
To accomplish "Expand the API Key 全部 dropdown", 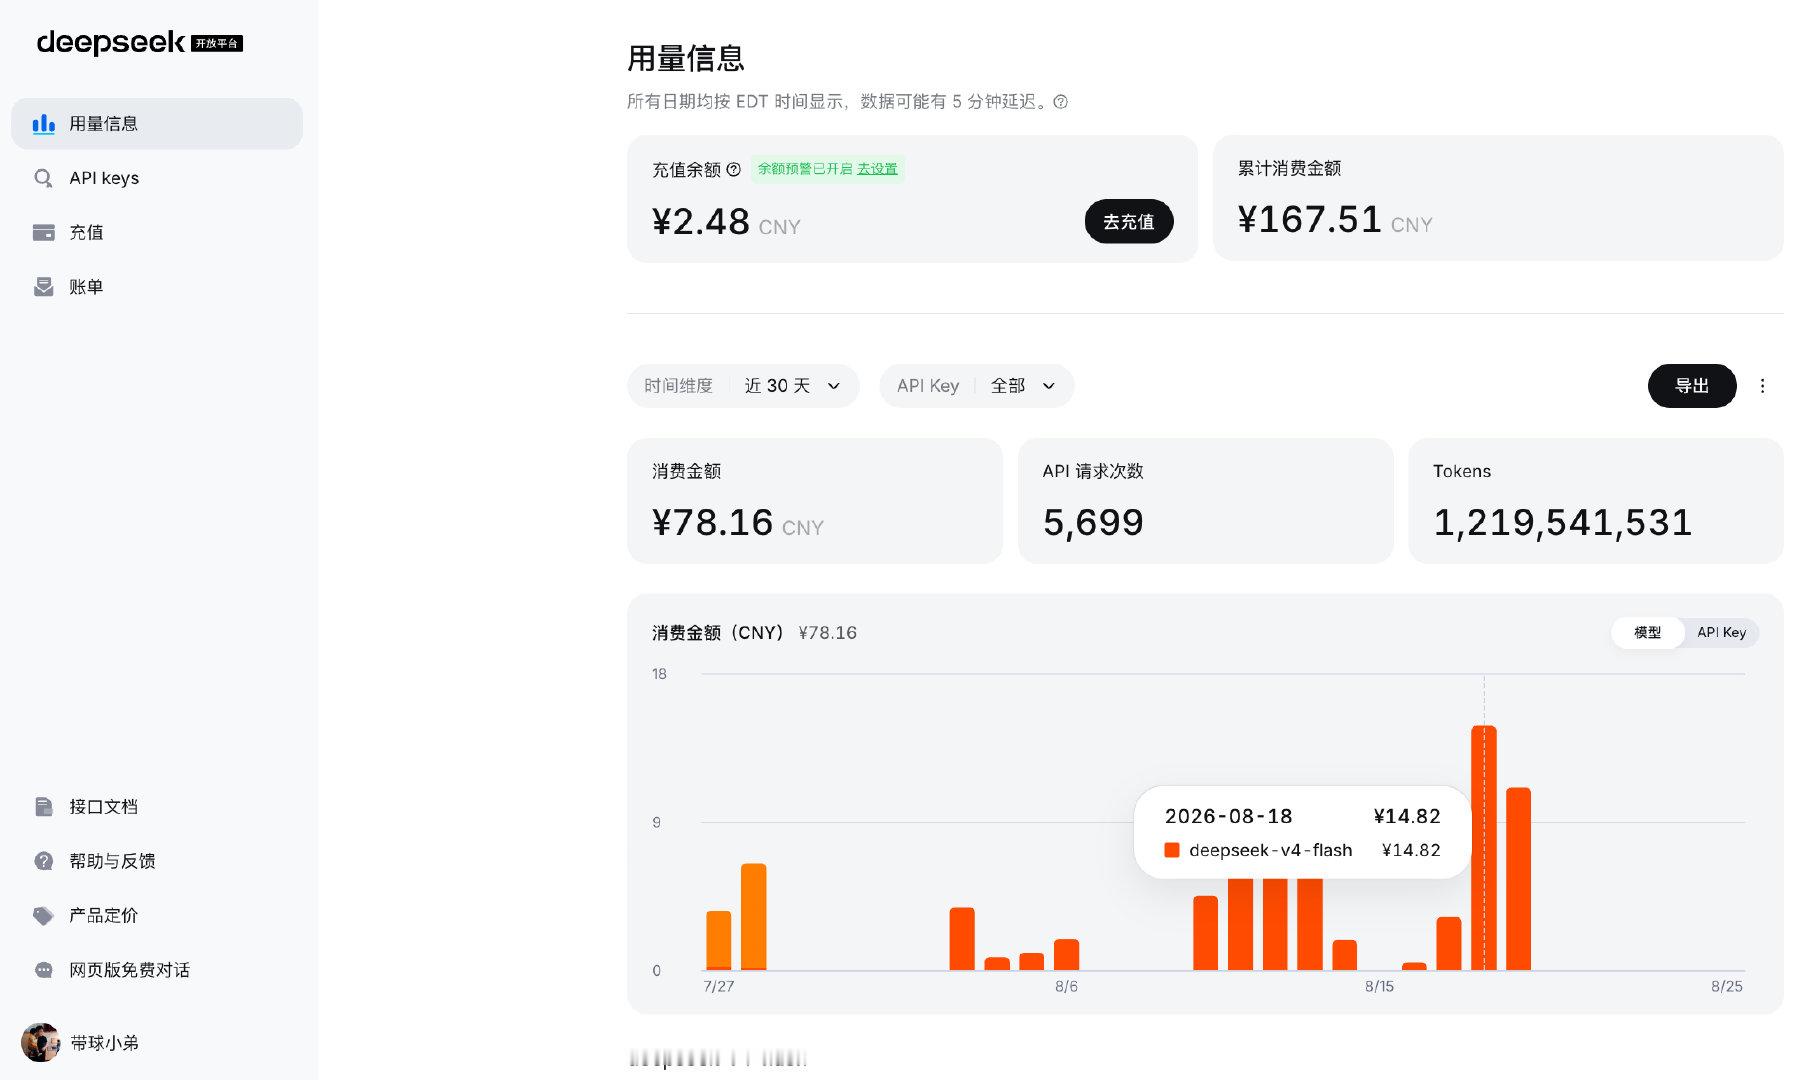I will (977, 386).
